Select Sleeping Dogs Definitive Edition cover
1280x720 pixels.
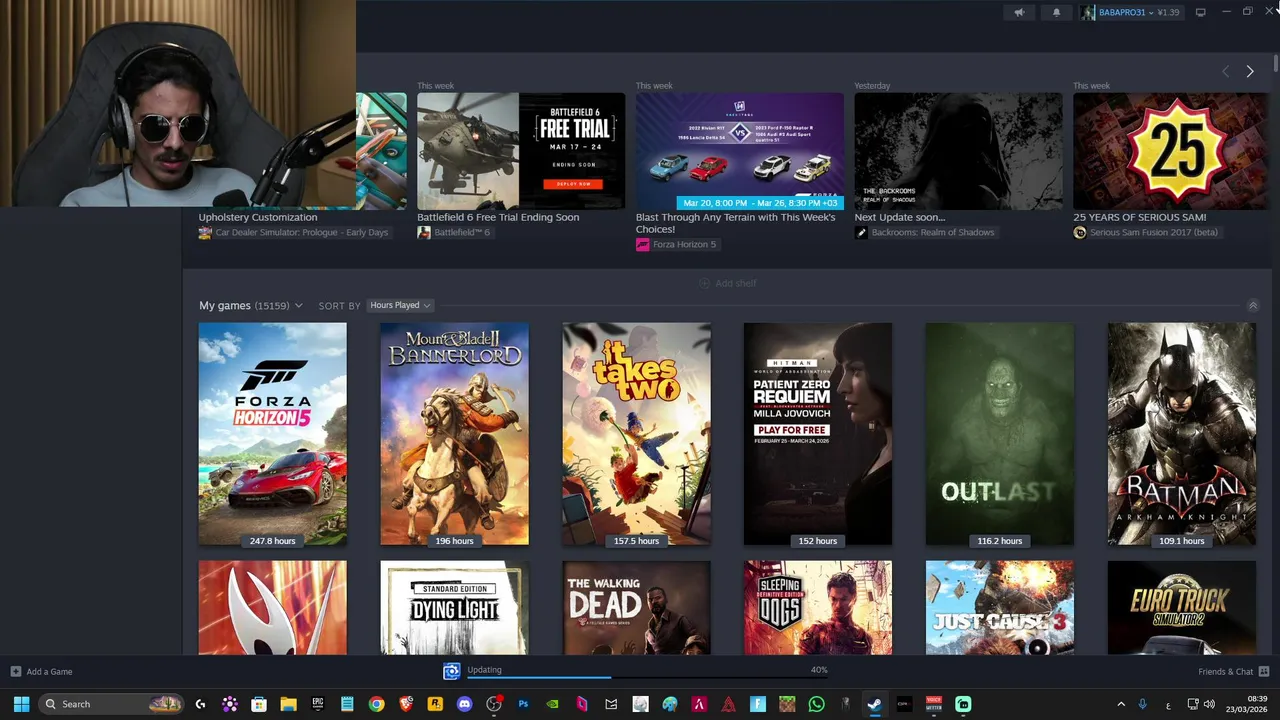(x=818, y=608)
